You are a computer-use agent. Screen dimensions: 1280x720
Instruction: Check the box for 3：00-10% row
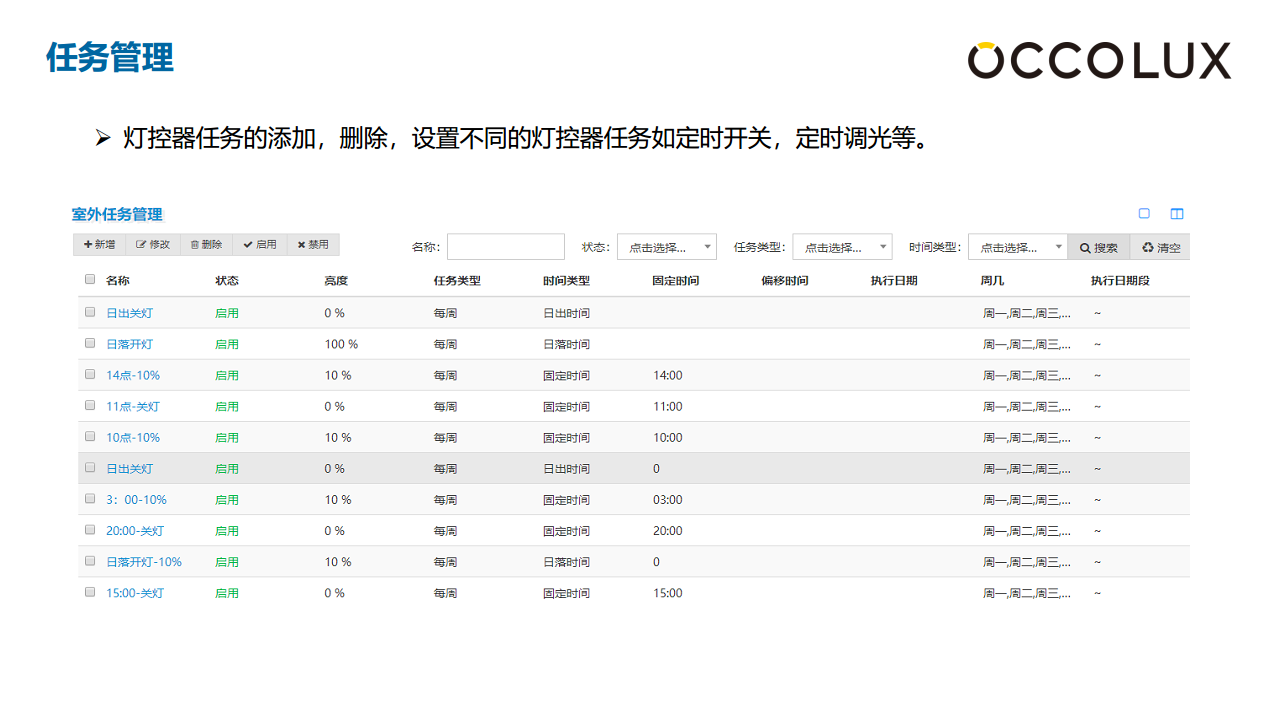tap(90, 498)
